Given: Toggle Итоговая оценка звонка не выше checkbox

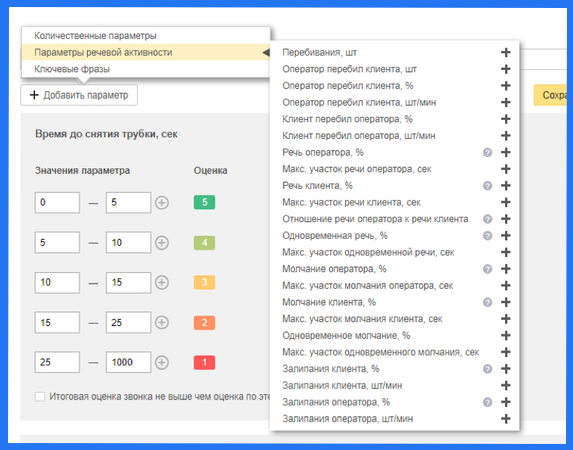Looking at the screenshot, I should point(39,397).
